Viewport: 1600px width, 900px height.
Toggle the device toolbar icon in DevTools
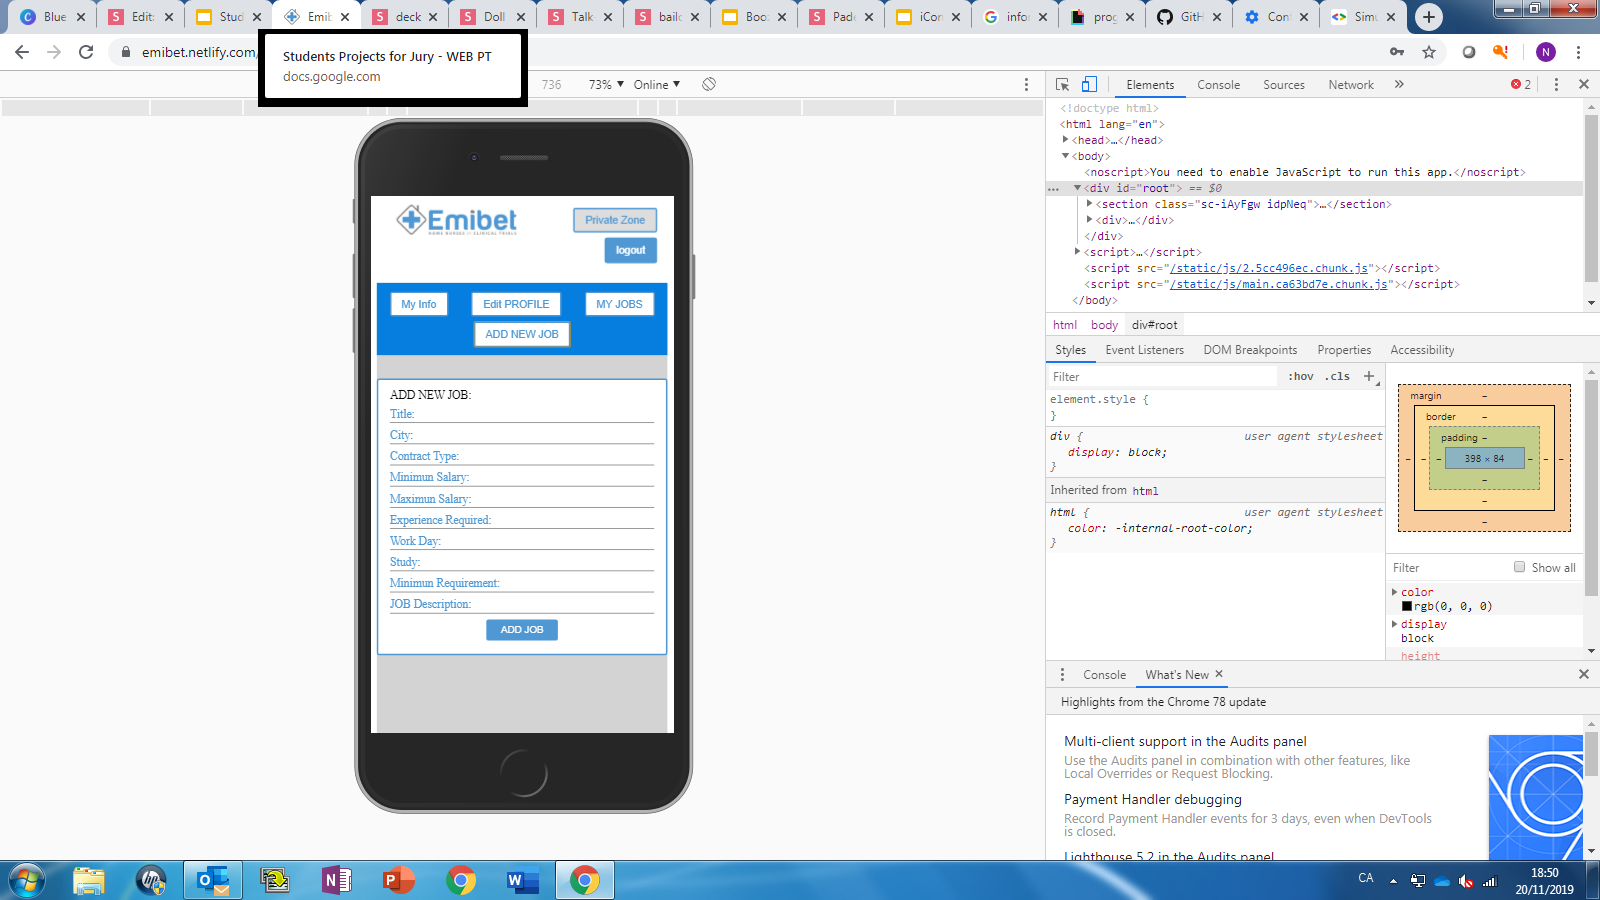[1089, 85]
